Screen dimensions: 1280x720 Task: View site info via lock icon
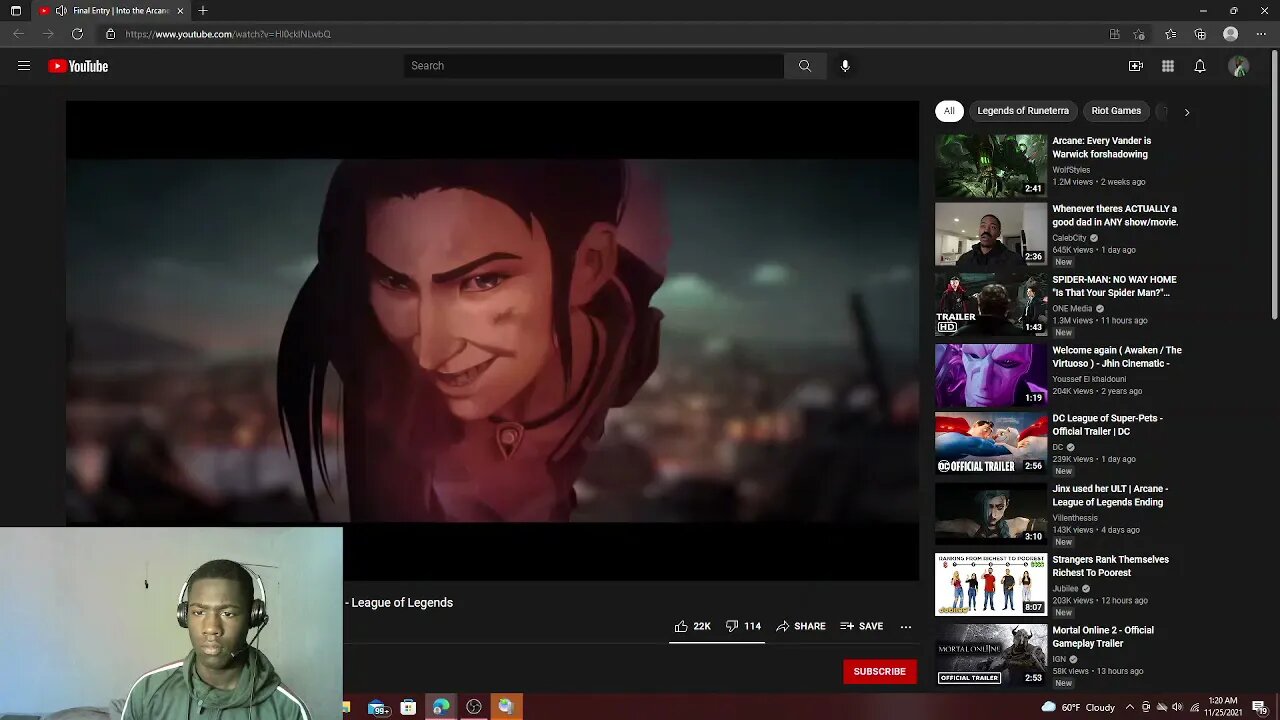coord(111,34)
